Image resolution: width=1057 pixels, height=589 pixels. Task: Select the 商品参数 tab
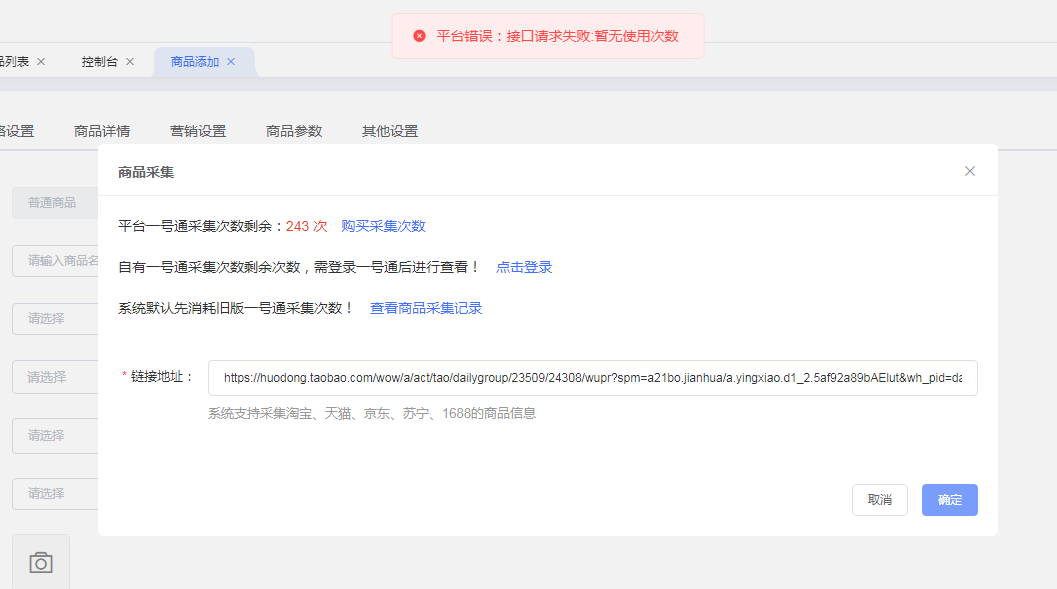tap(294, 131)
